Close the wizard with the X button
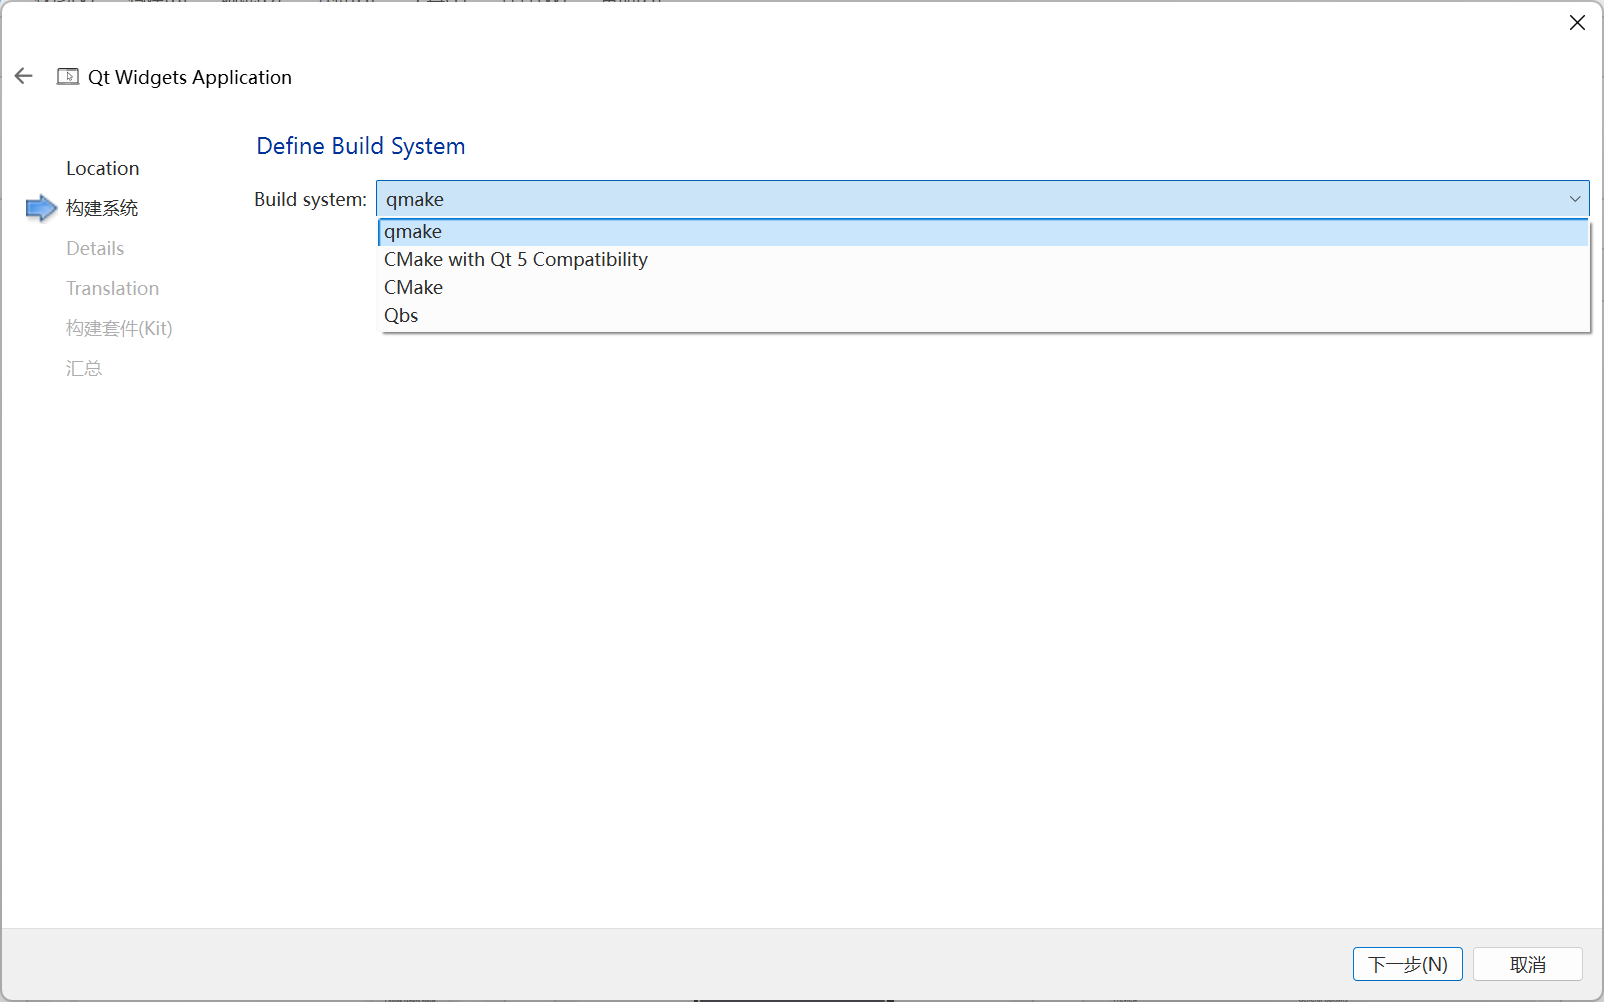The height and width of the screenshot is (1002, 1604). pyautogui.click(x=1577, y=22)
